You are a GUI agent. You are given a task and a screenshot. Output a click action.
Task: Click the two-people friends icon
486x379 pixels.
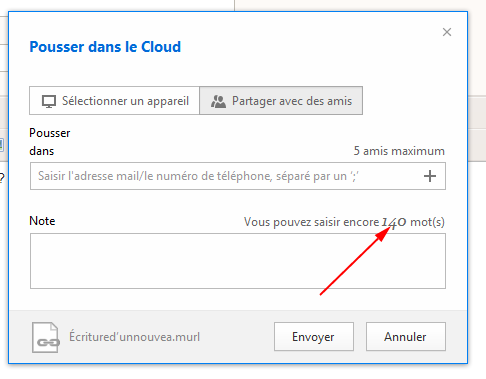pyautogui.click(x=218, y=101)
